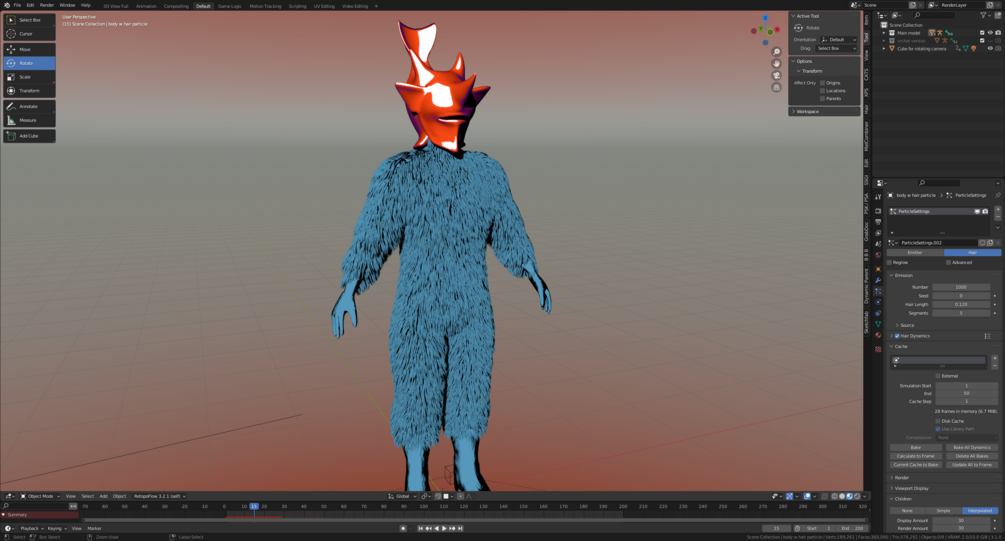The width and height of the screenshot is (1005, 541).
Task: Enable the Advanced checkbox
Action: (948, 262)
